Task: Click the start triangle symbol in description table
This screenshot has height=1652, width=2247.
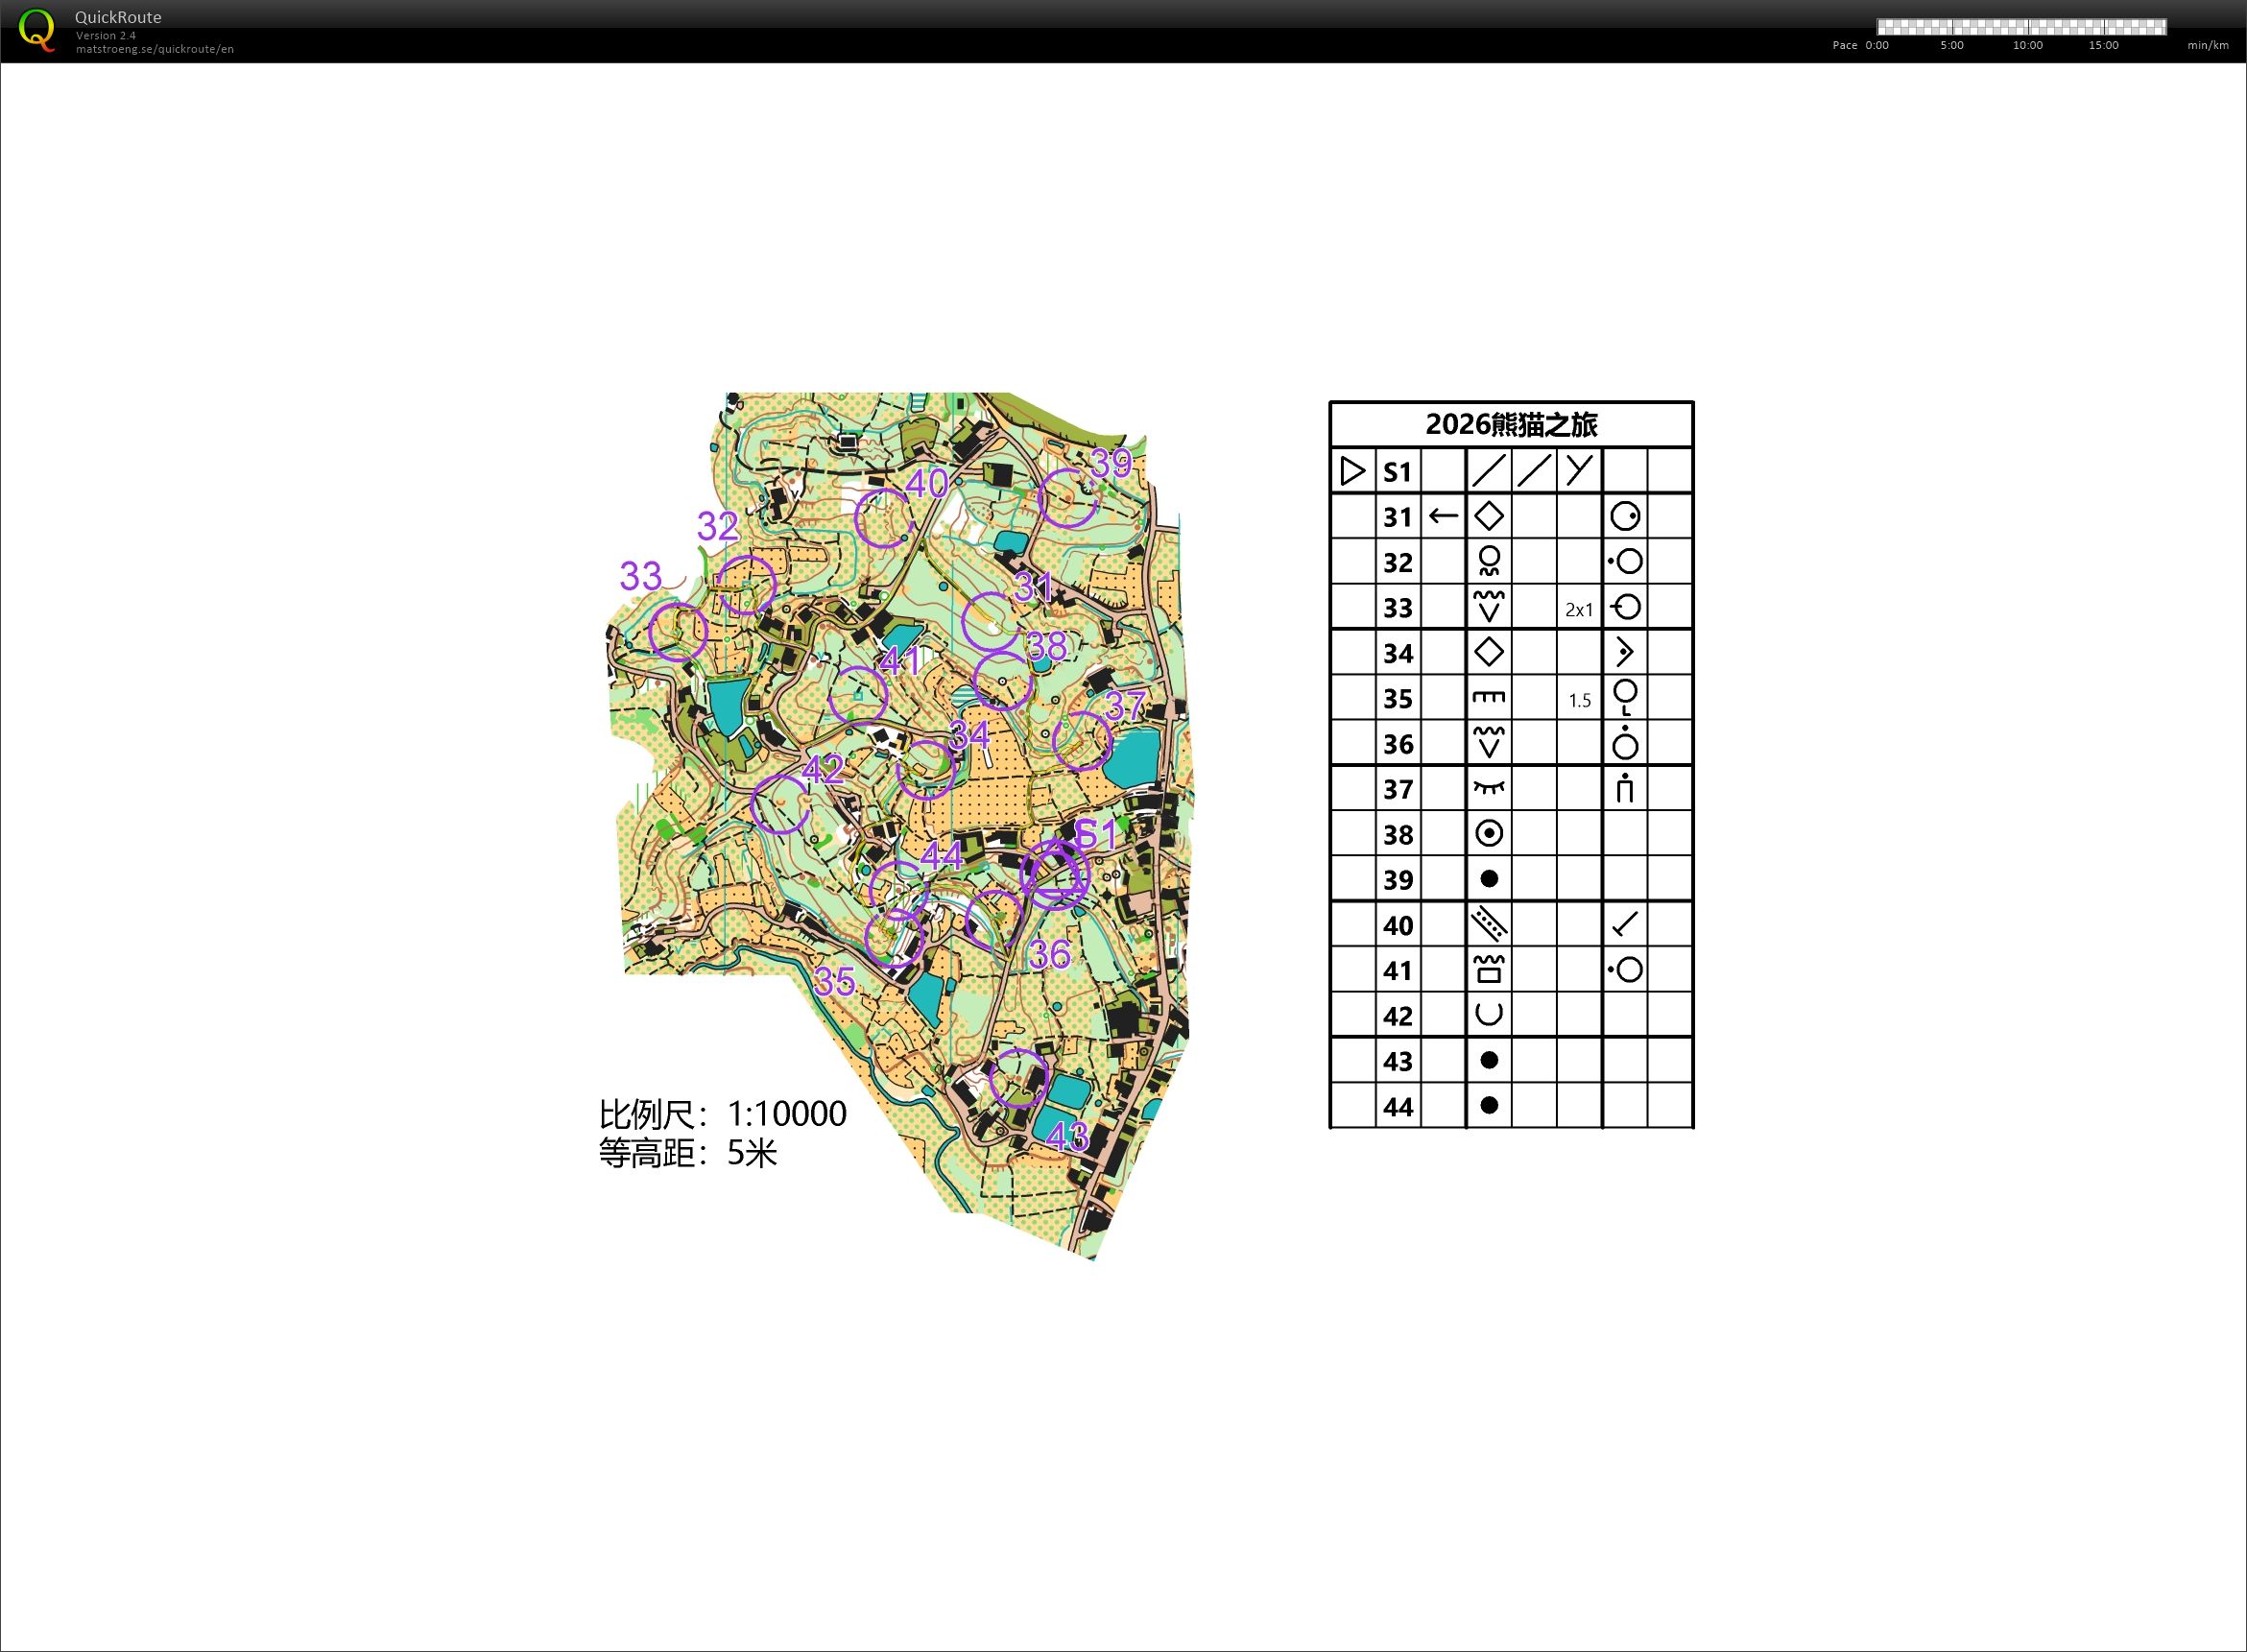Action: pos(1352,471)
